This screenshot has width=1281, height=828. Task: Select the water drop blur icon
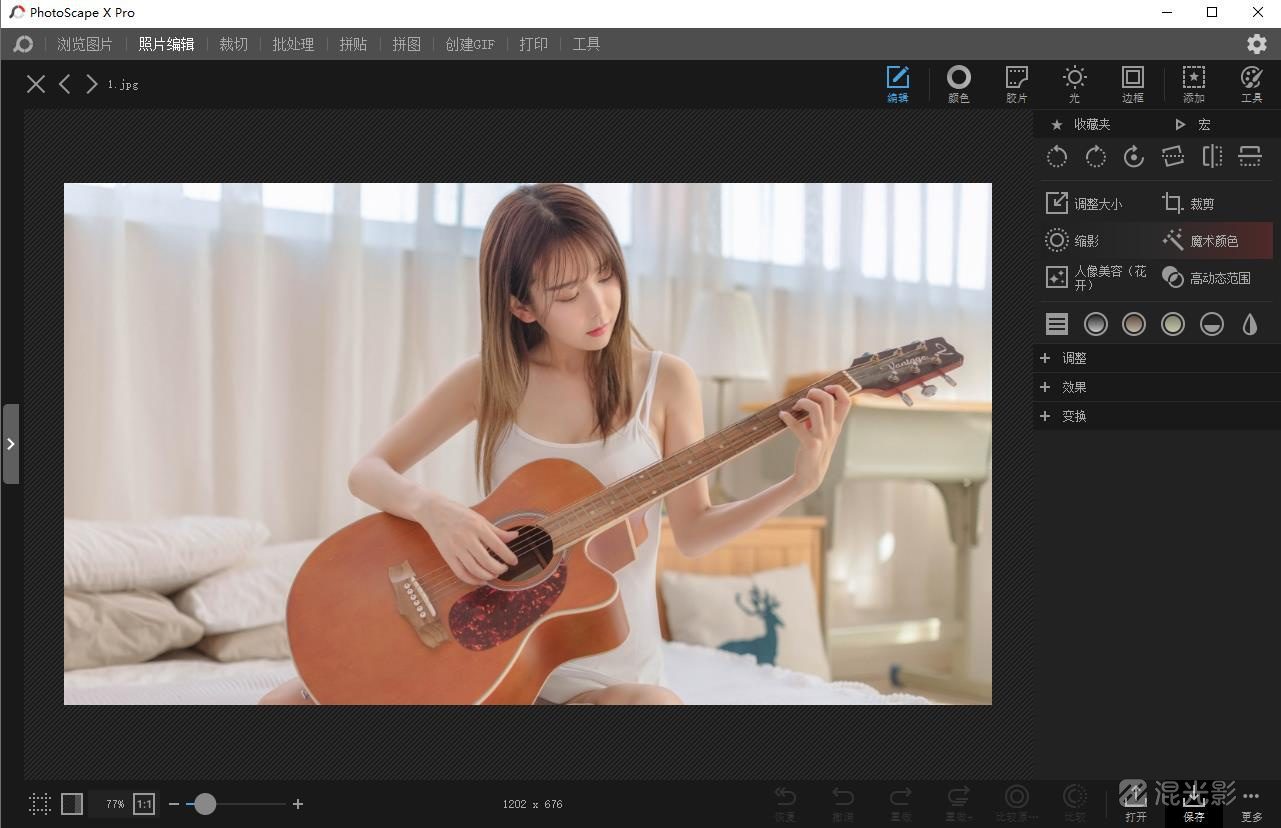1250,324
